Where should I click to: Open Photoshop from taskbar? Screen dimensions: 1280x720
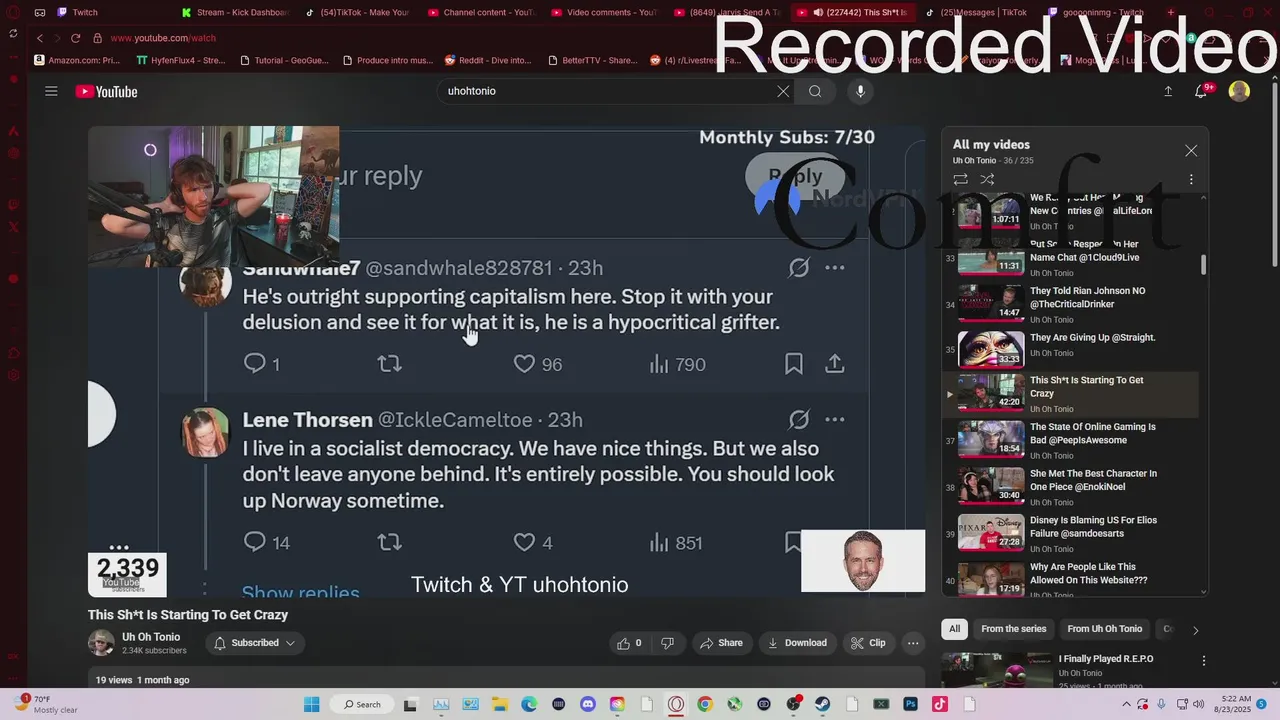(x=910, y=704)
